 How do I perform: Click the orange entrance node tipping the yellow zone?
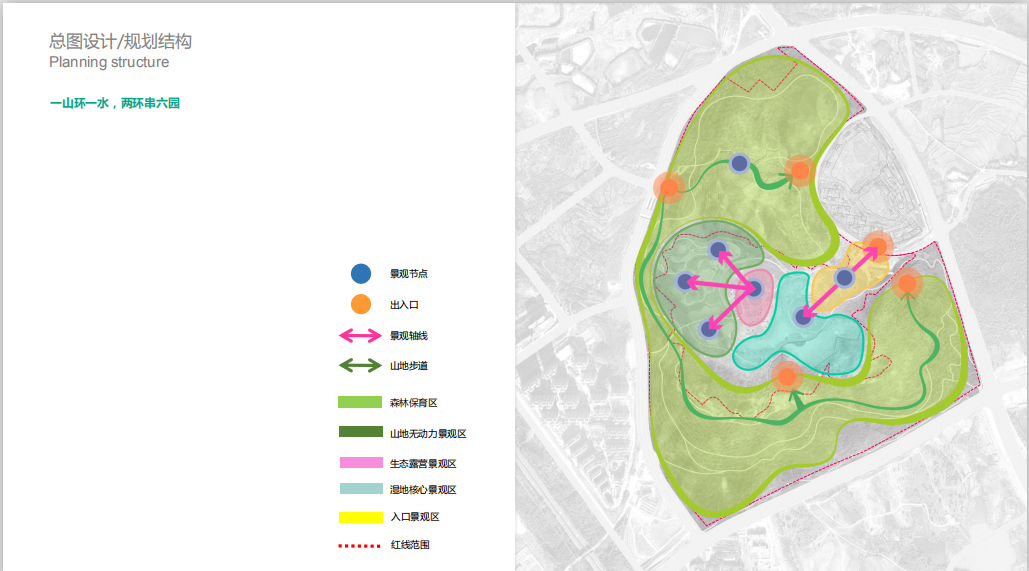877,247
